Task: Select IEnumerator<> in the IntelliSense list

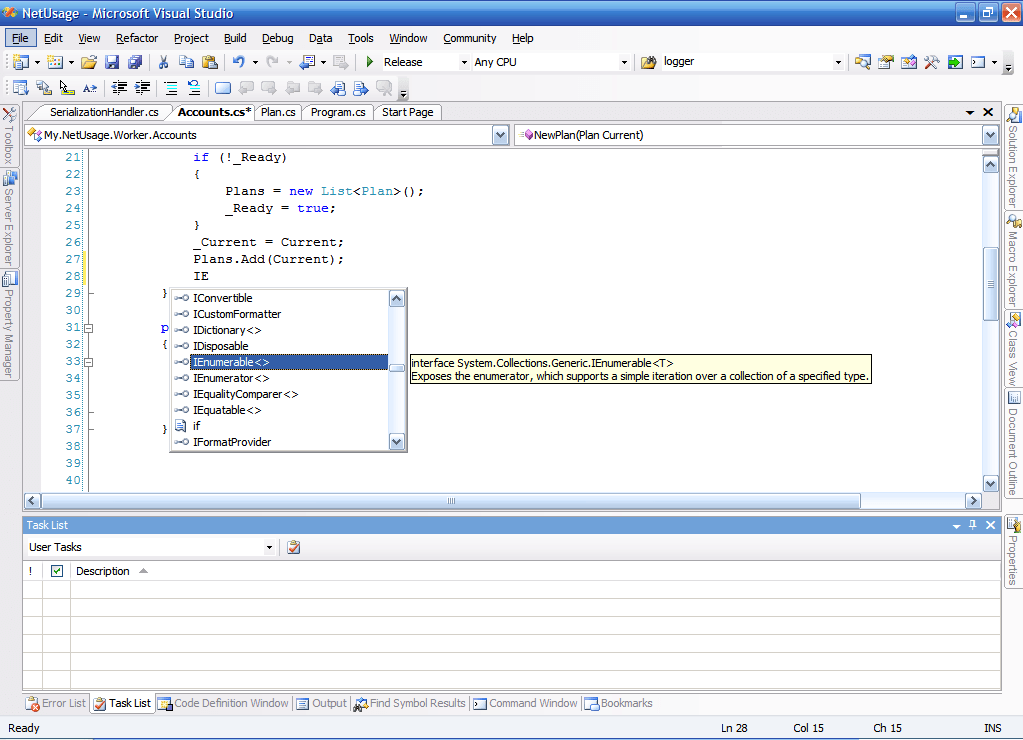Action: pyautogui.click(x=231, y=378)
